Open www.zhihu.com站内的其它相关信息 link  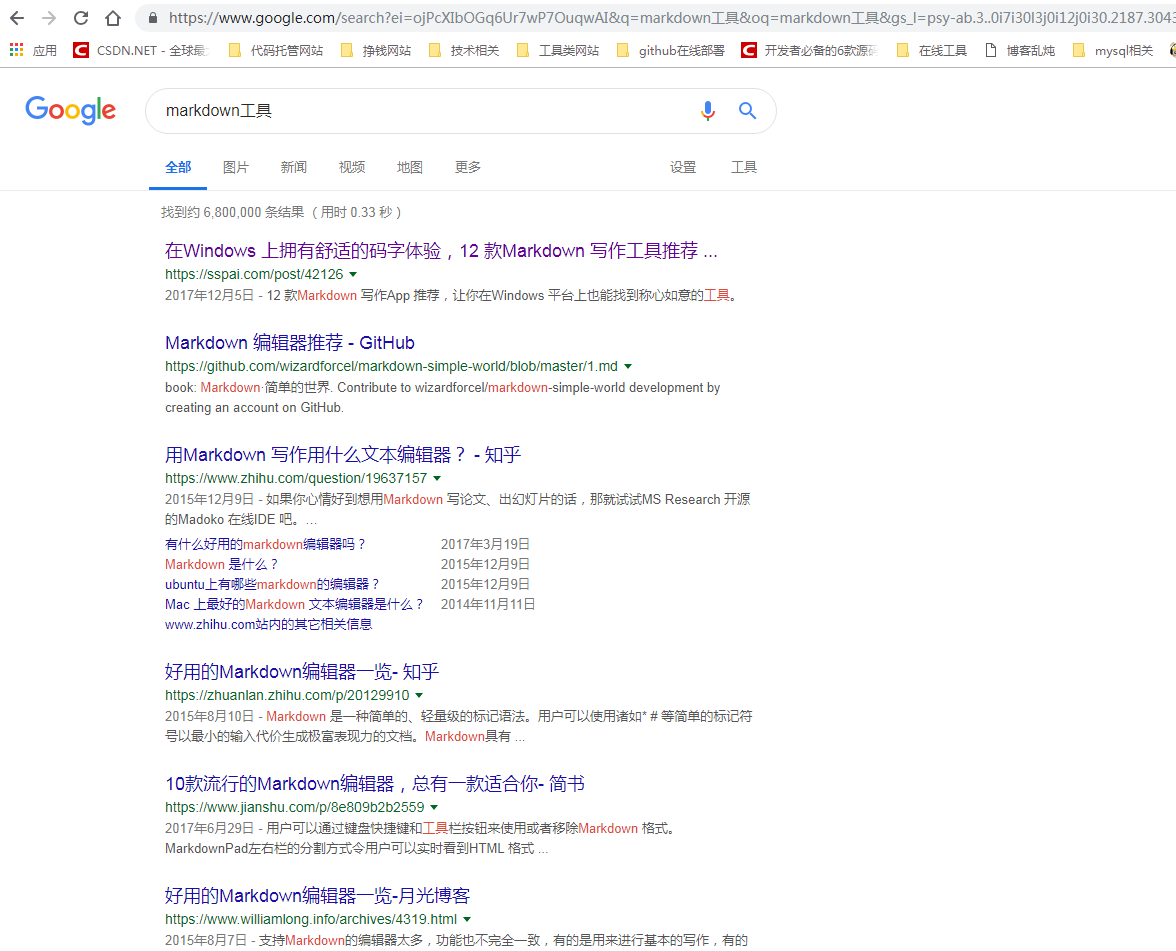pos(268,625)
